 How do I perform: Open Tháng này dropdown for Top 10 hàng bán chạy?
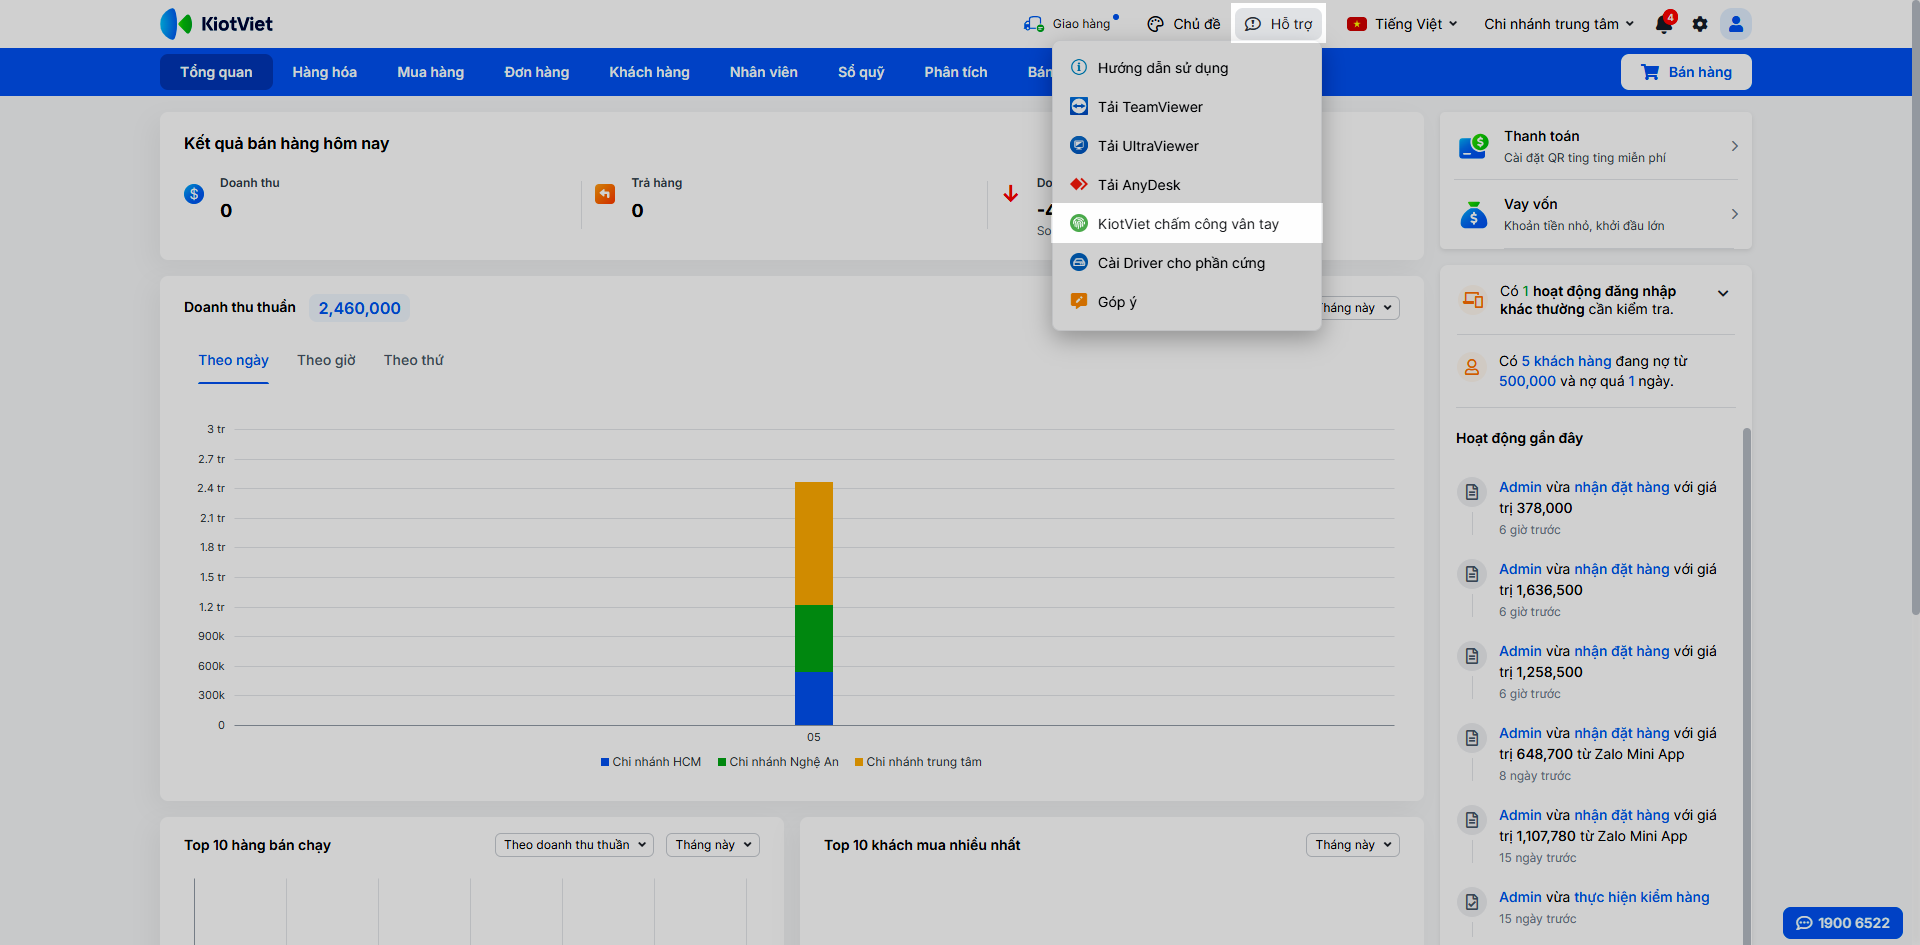pyautogui.click(x=713, y=845)
